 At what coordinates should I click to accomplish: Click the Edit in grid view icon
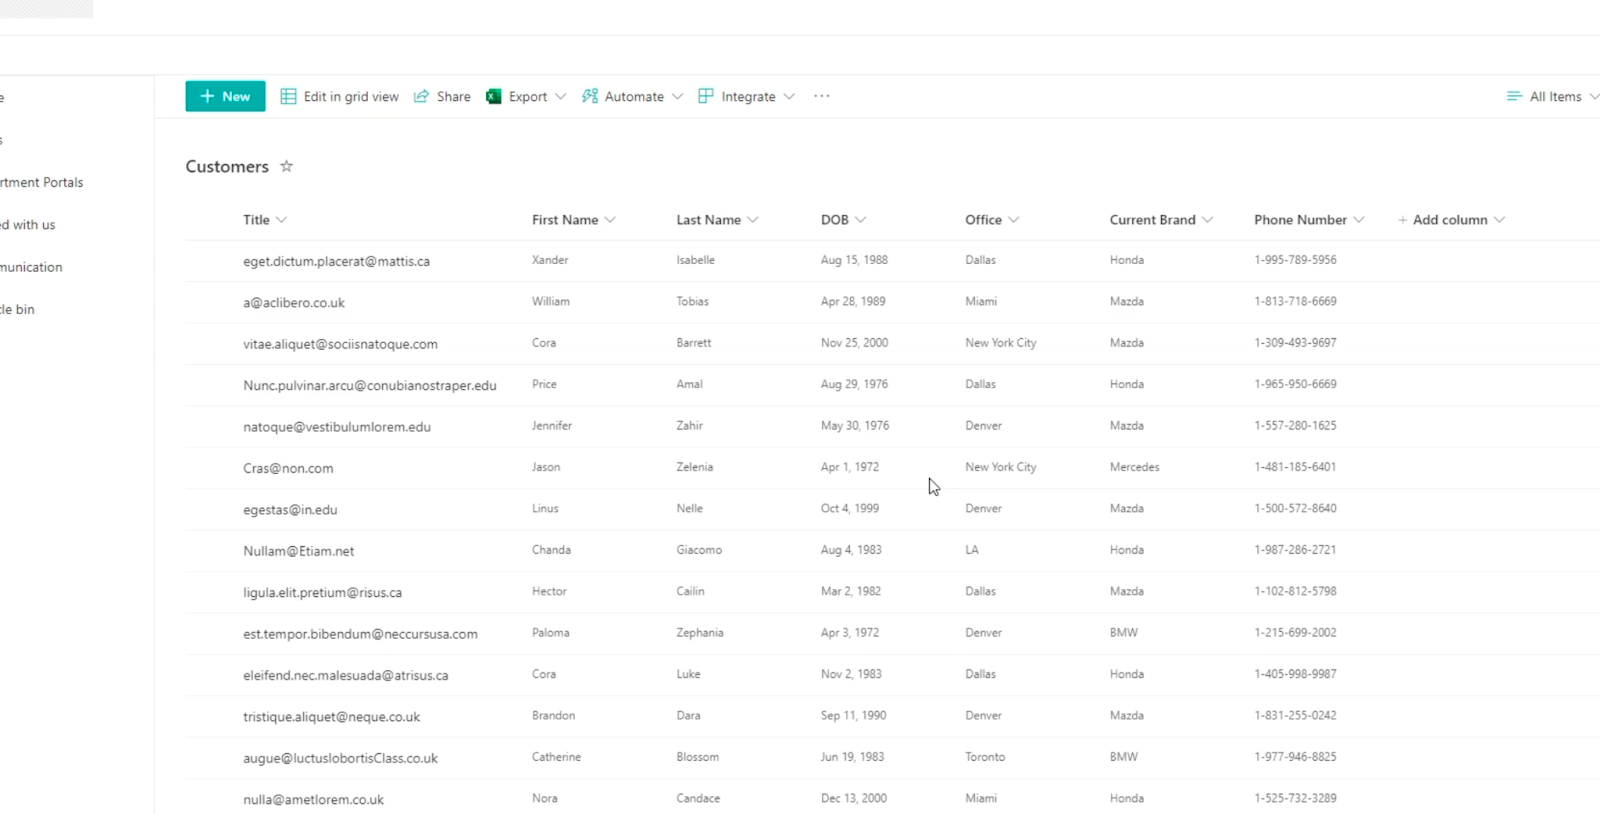(x=288, y=96)
